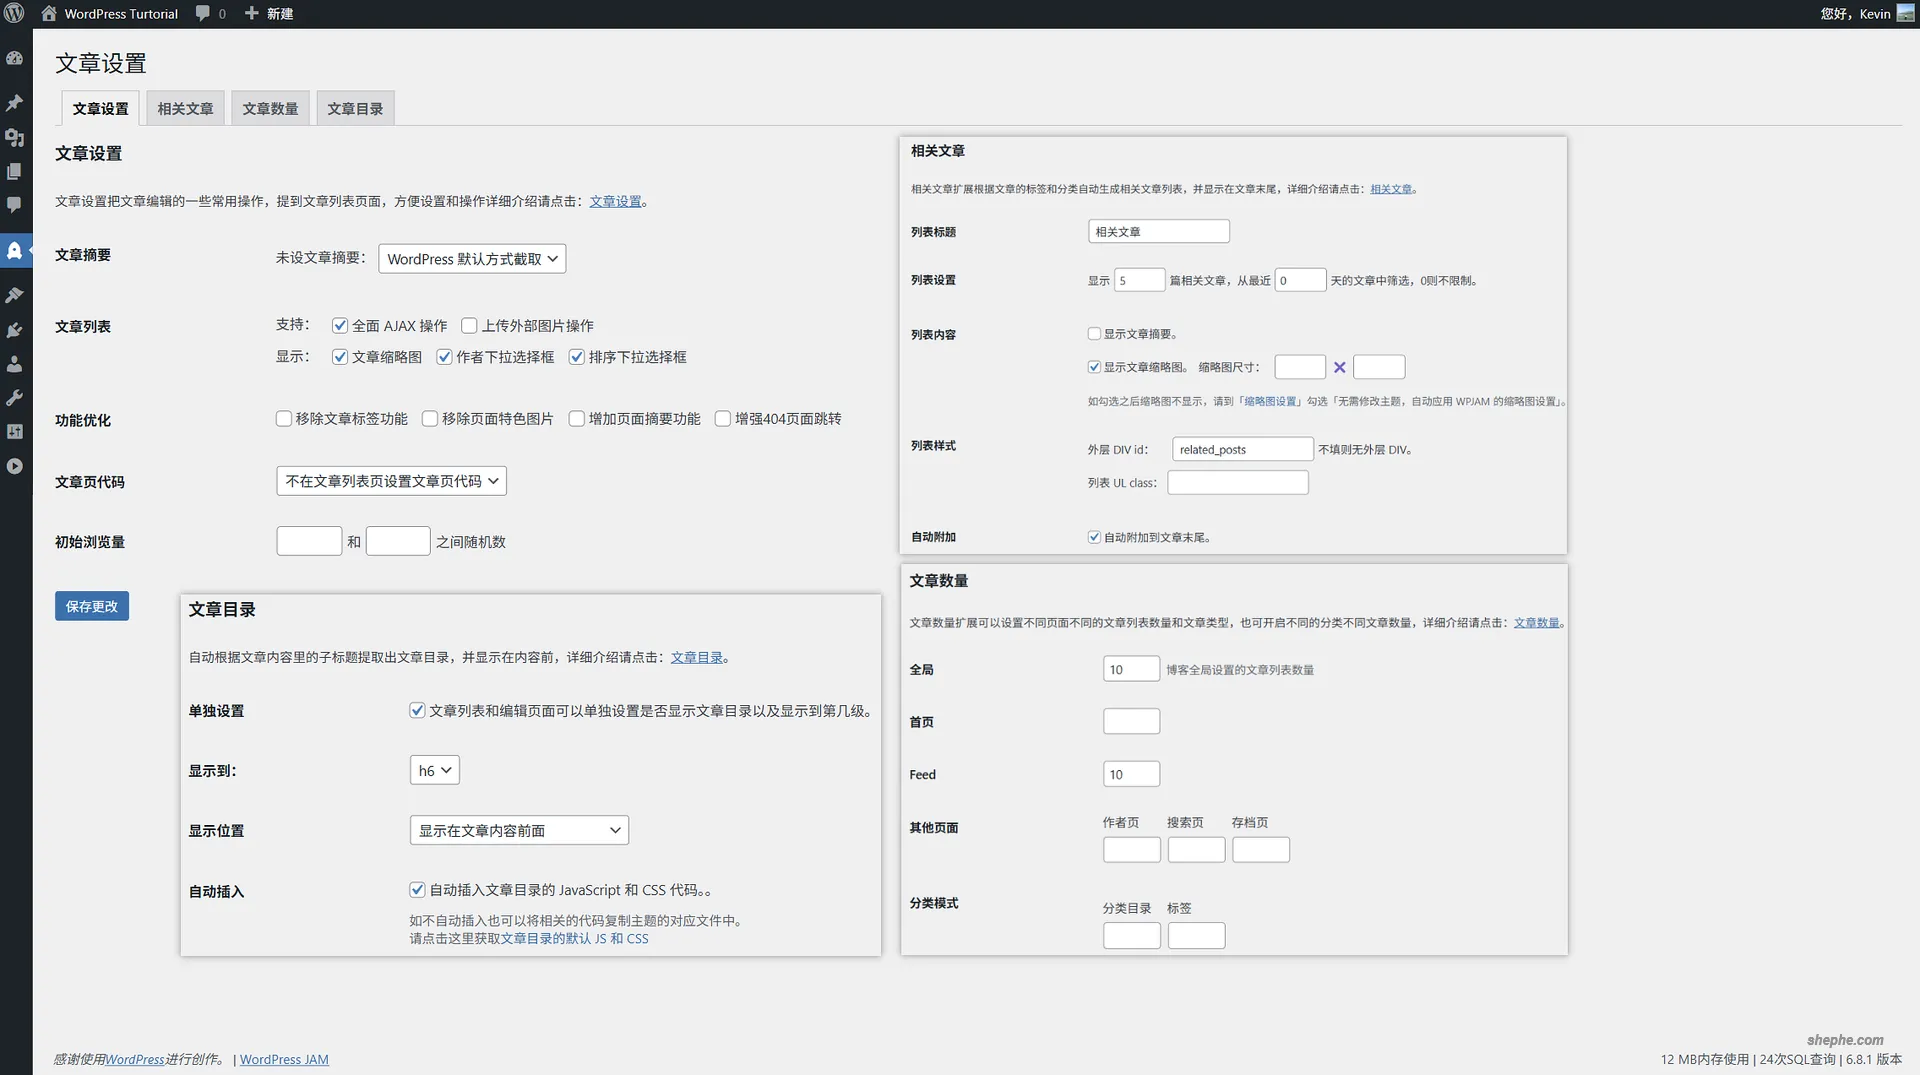Switch to the 相关文章 tab

pyautogui.click(x=185, y=109)
